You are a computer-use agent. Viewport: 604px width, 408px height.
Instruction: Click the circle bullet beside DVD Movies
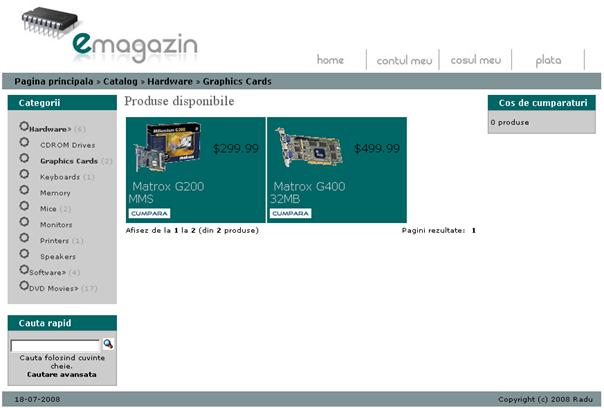pos(24,285)
